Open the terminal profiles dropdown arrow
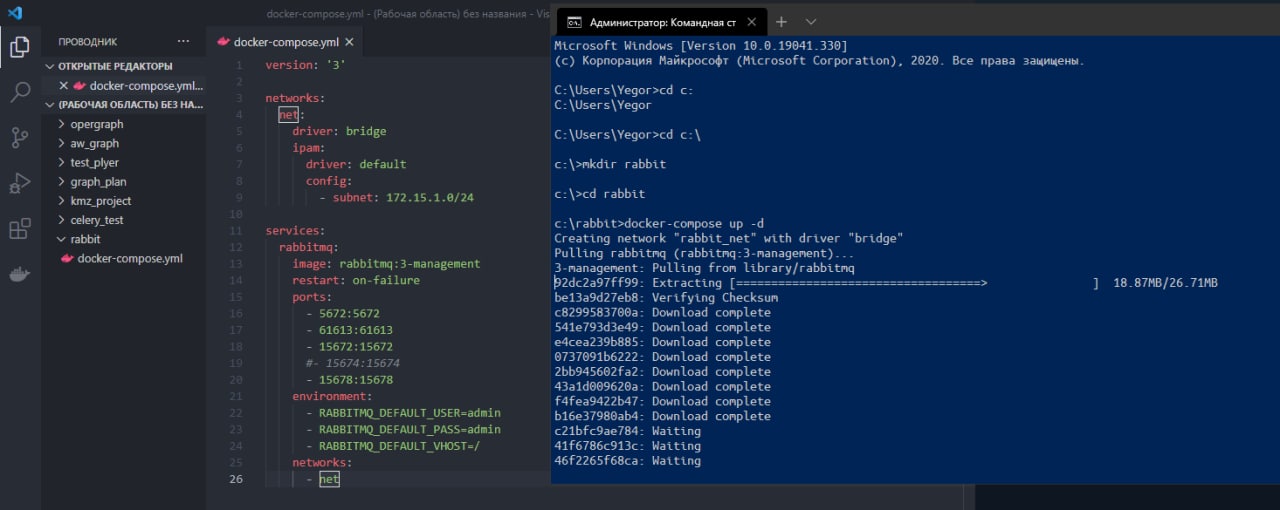Image resolution: width=1280 pixels, height=510 pixels. (811, 21)
